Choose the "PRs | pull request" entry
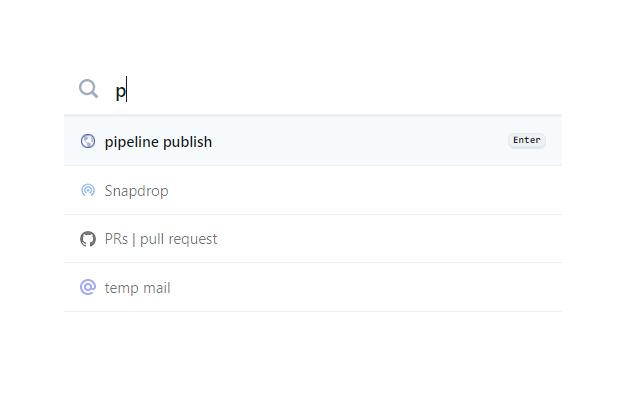Image resolution: width=640 pixels, height=400 pixels. pyautogui.click(x=161, y=239)
